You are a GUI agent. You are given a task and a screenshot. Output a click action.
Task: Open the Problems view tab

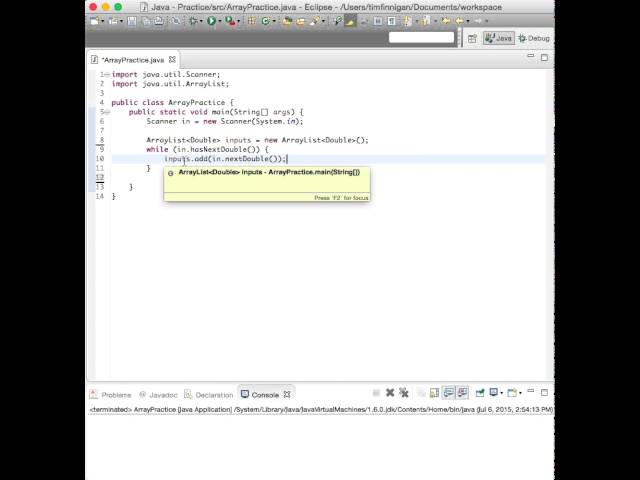tap(111, 395)
